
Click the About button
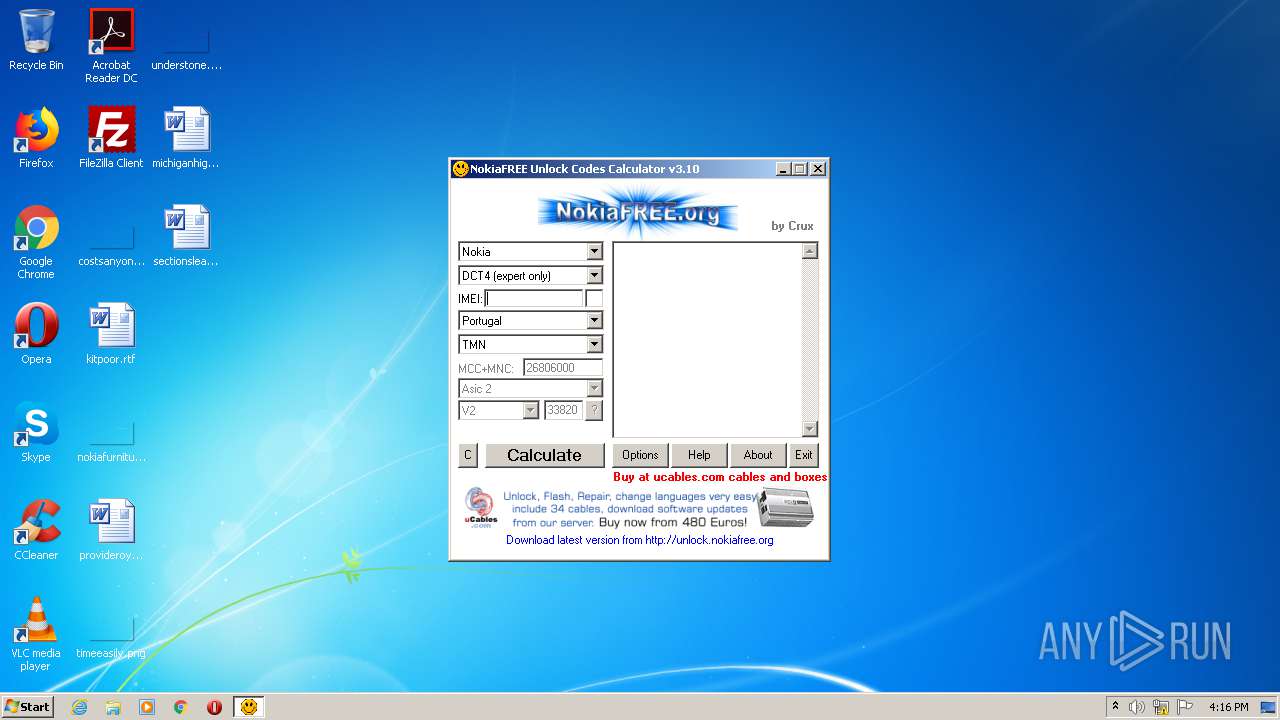758,455
